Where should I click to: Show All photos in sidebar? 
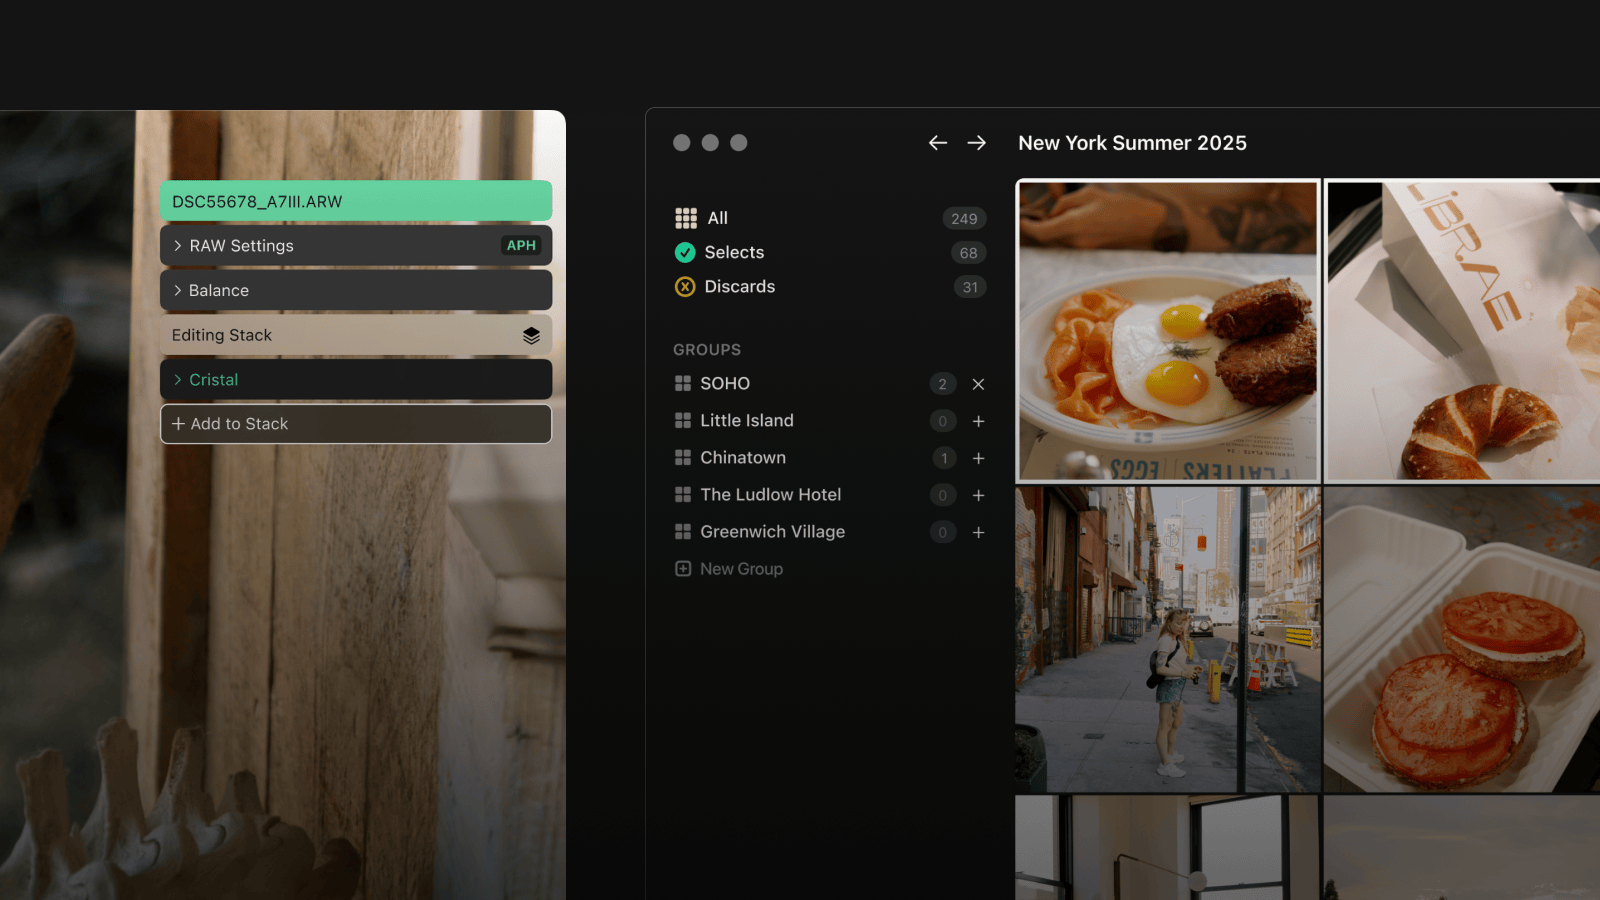(x=717, y=218)
